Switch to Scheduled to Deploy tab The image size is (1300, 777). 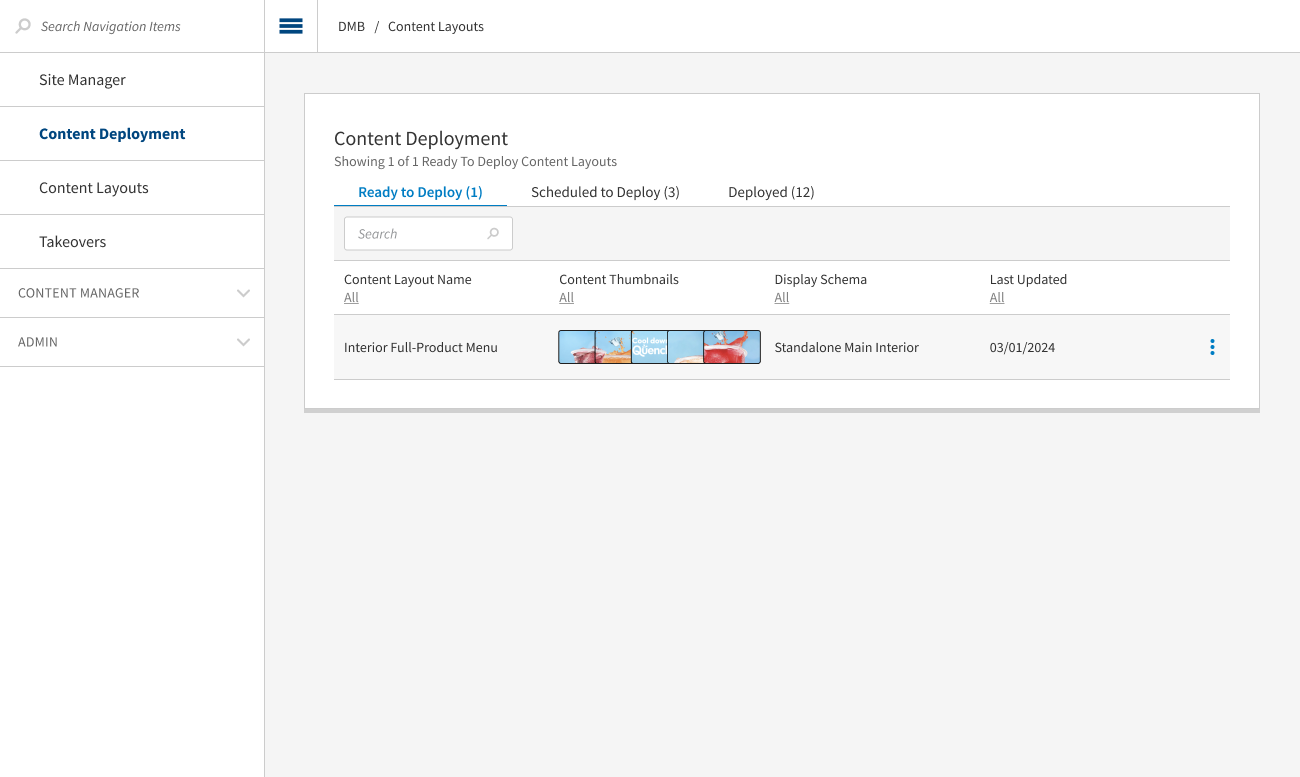click(x=605, y=192)
